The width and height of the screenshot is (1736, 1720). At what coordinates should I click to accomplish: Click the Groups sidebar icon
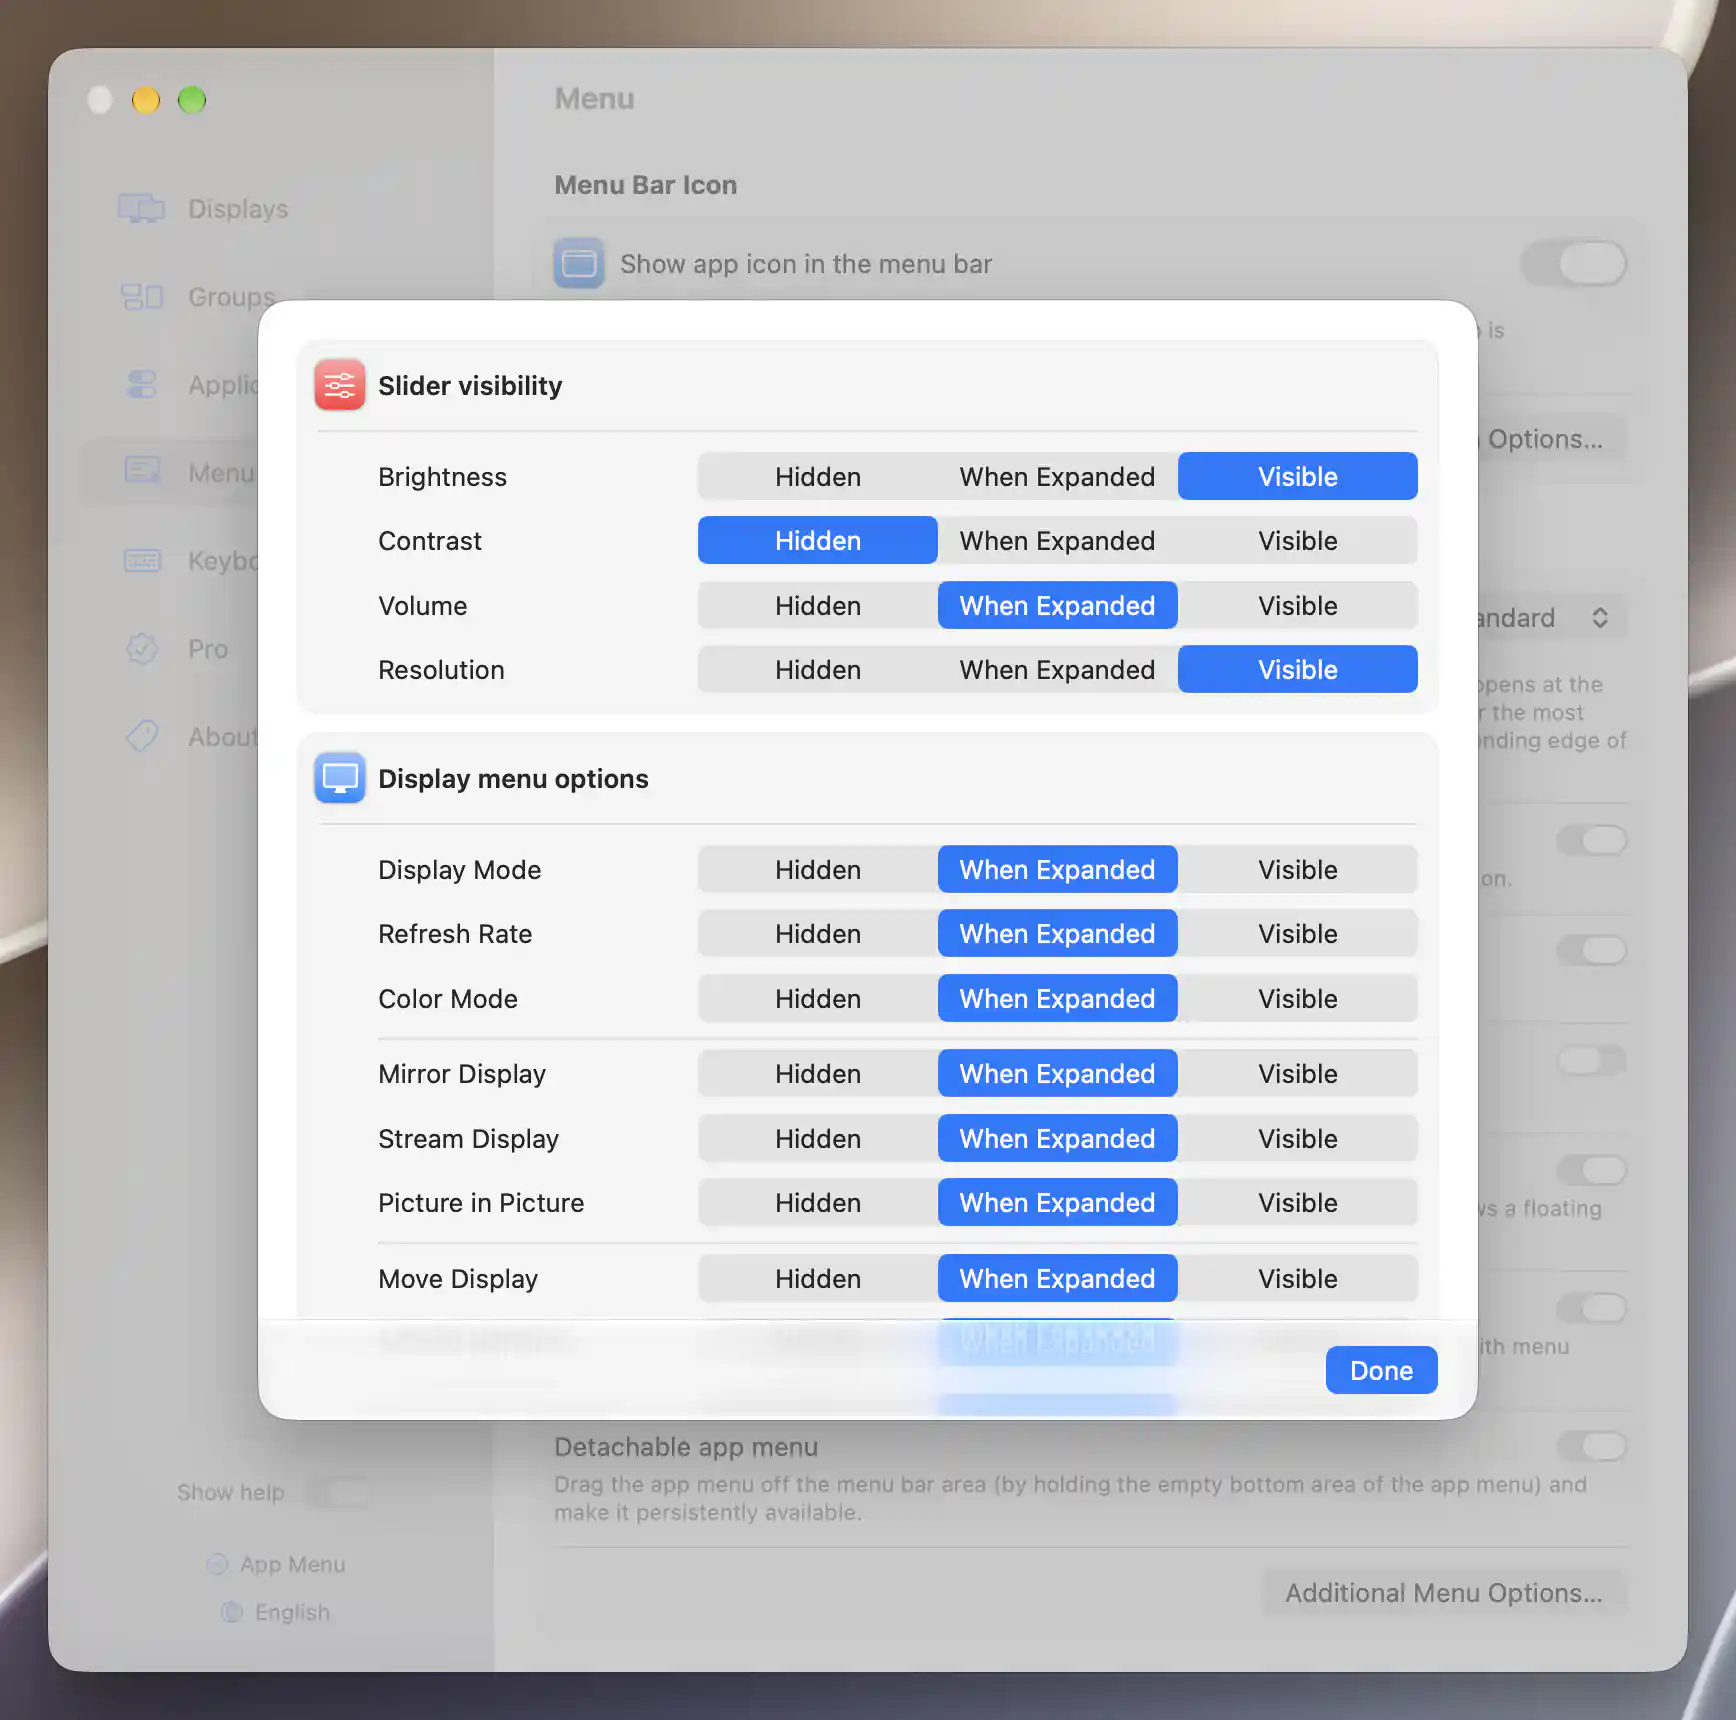click(141, 296)
